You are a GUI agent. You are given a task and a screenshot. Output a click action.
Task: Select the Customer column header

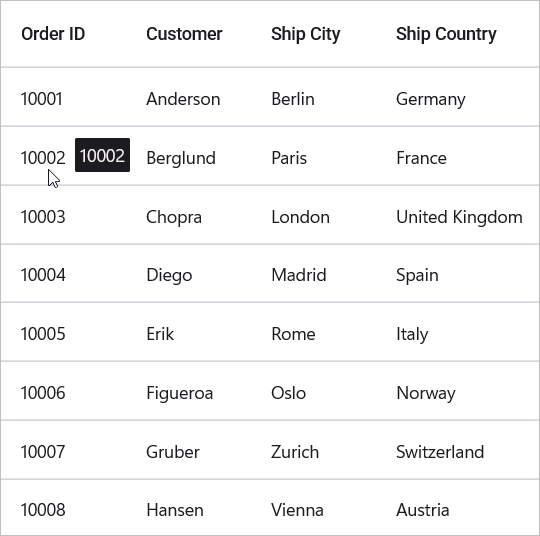point(184,34)
